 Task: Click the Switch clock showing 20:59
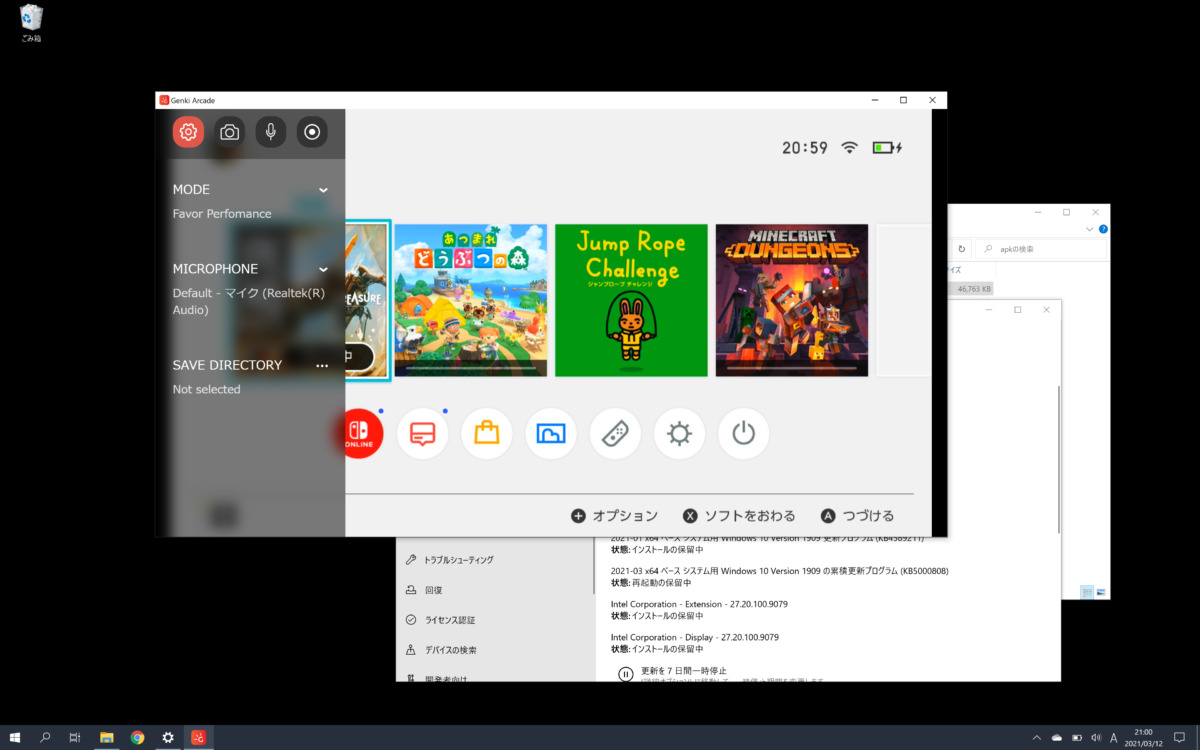coord(805,148)
